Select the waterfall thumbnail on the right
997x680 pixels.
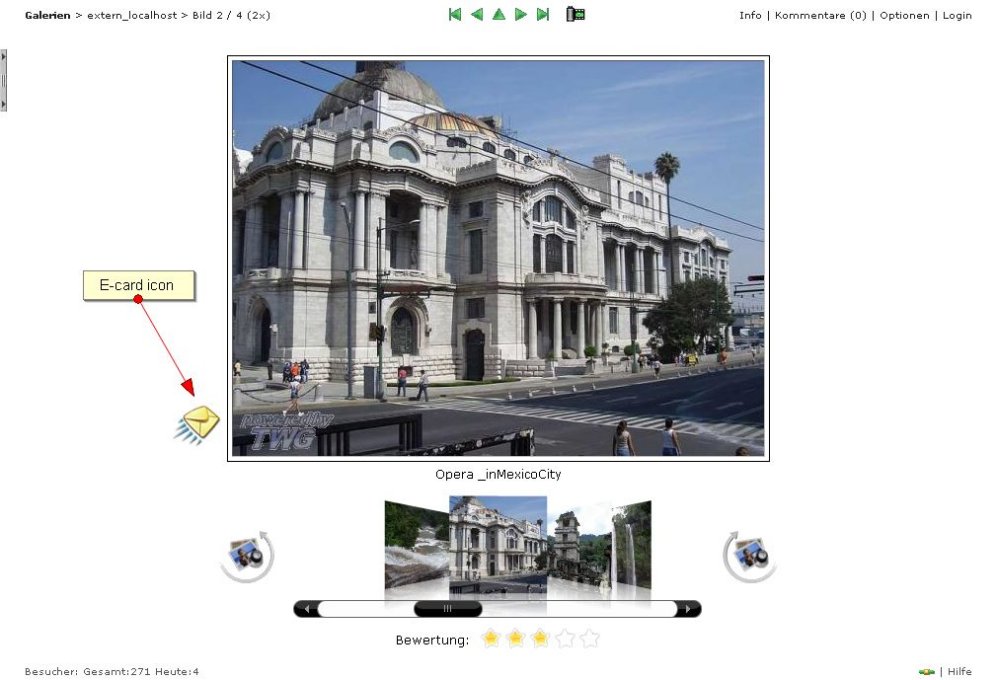coord(631,550)
